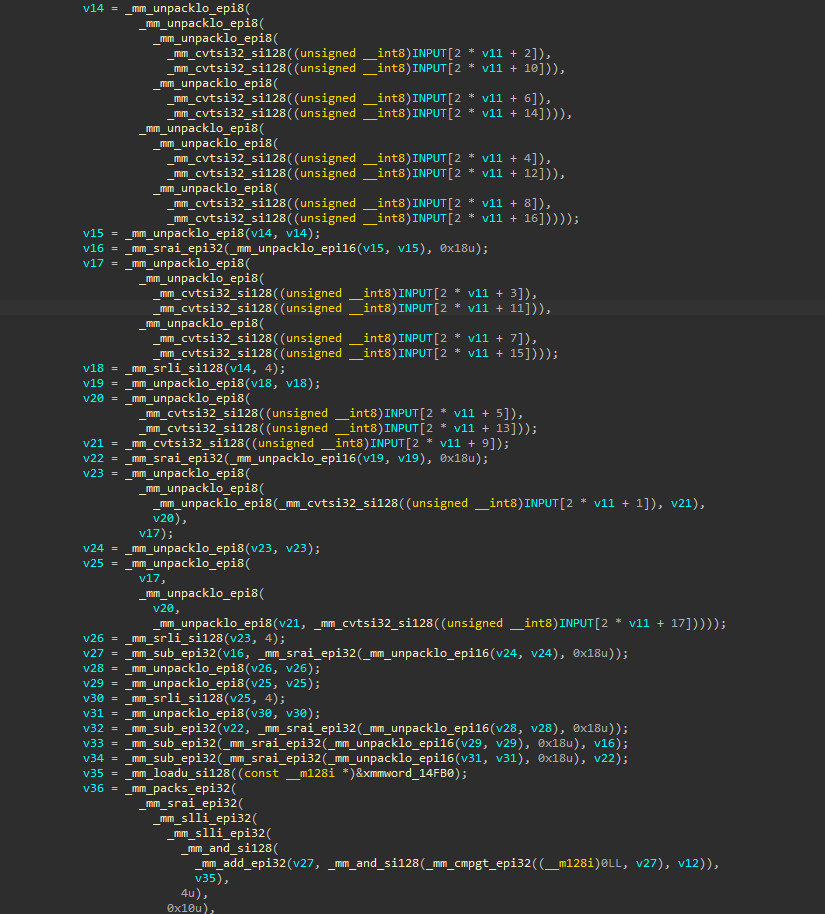Click the v12 variable reference
This screenshot has width=825, height=914.
pyautogui.click(x=689, y=863)
